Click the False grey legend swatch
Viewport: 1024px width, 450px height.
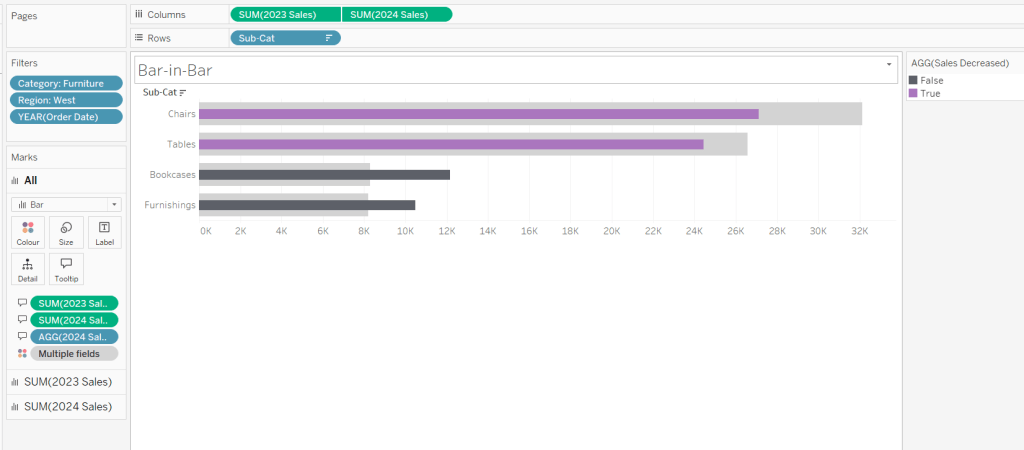click(x=913, y=80)
